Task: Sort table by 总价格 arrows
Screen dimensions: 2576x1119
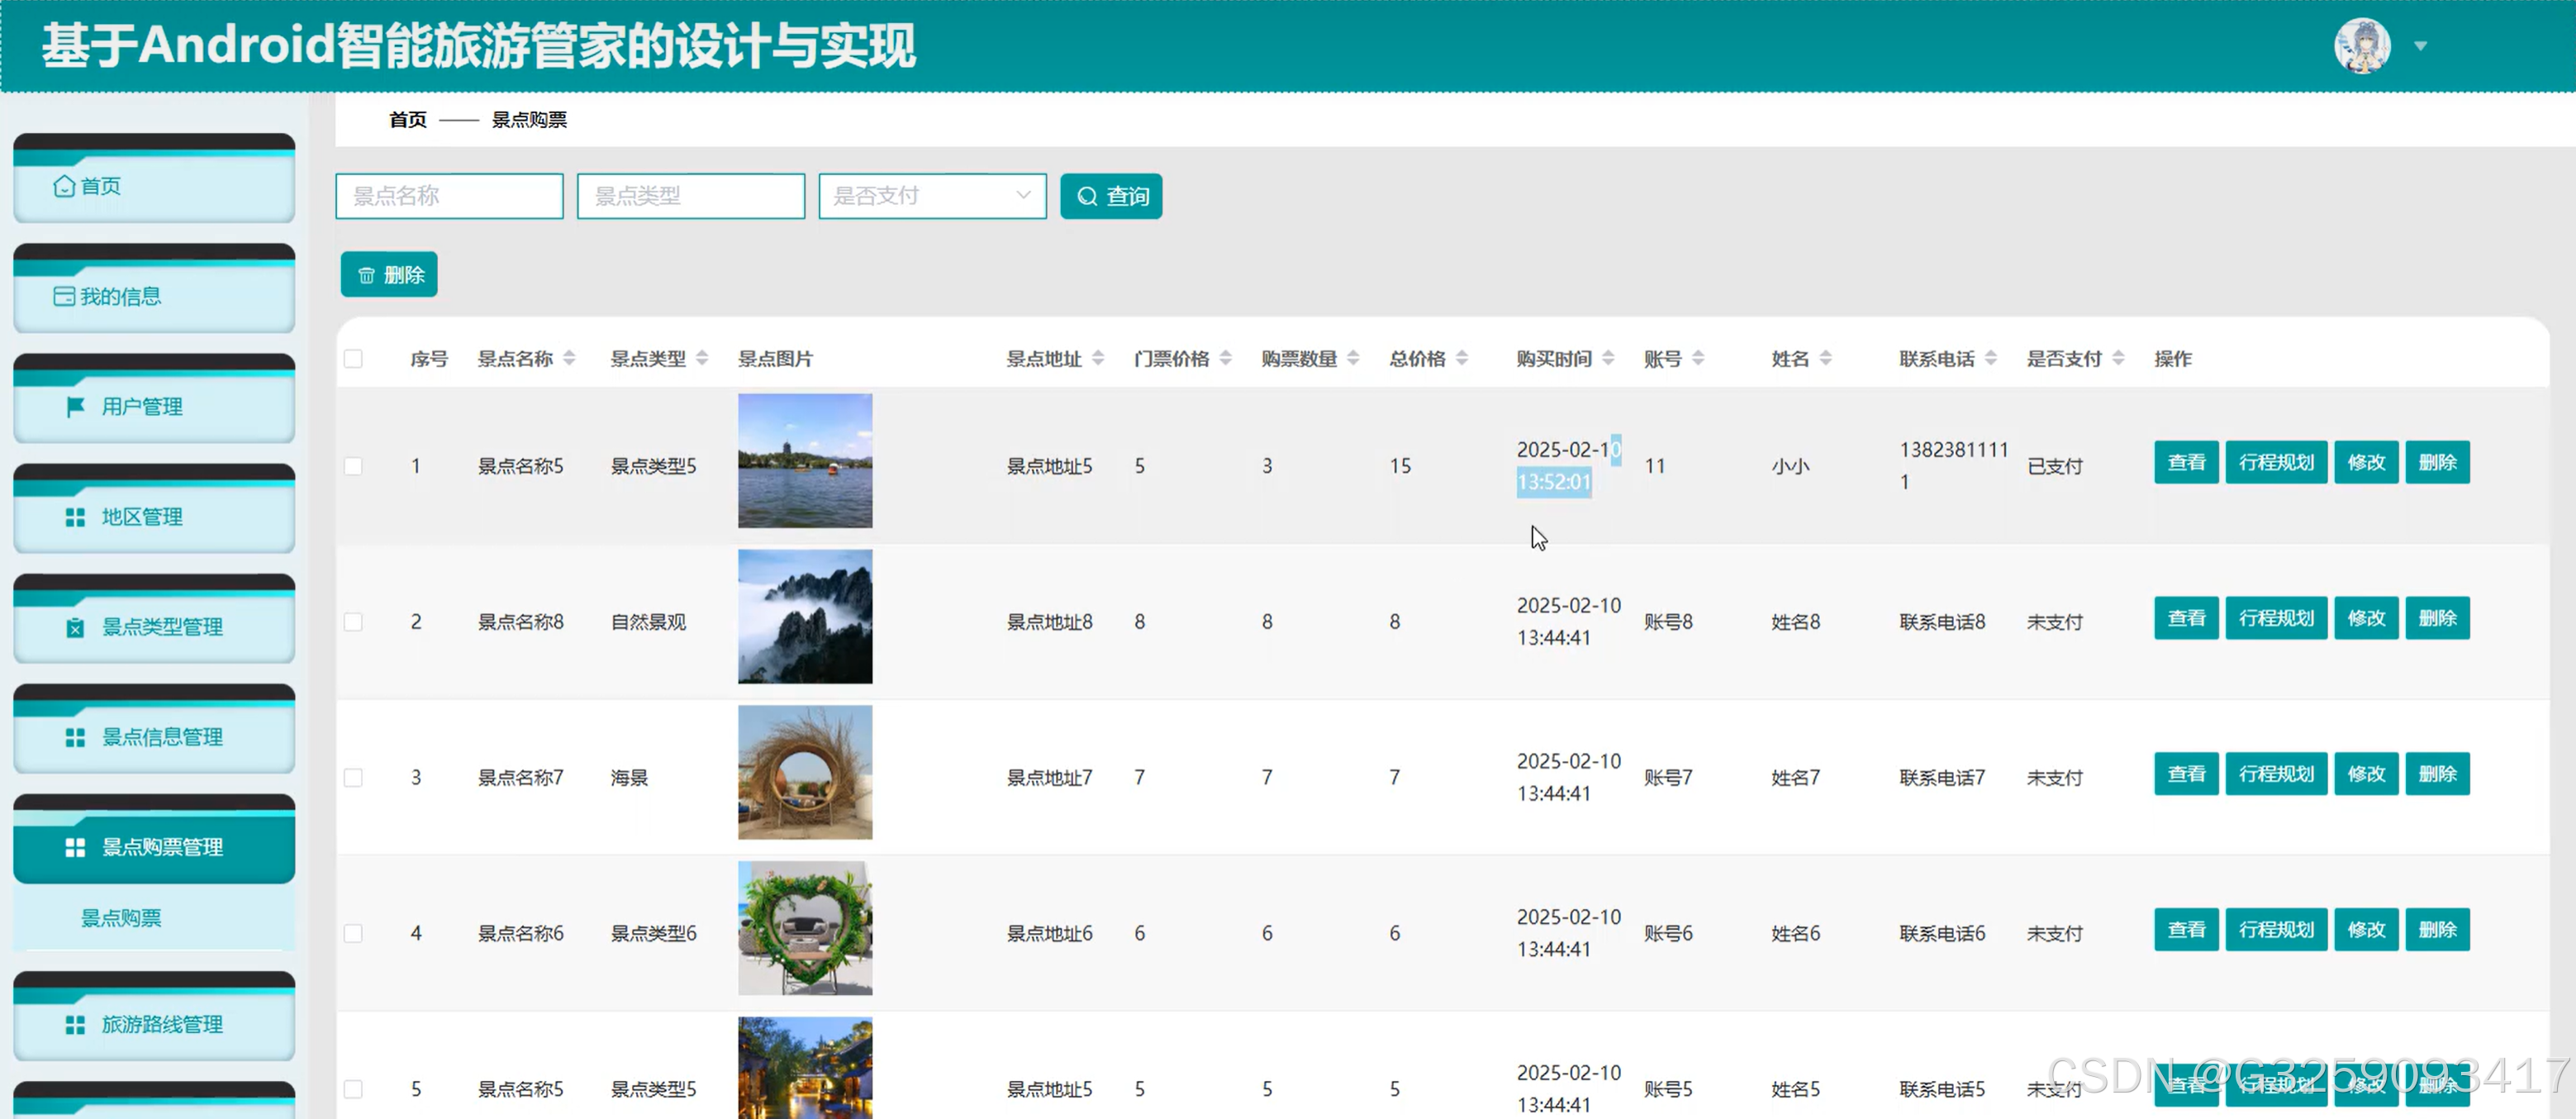Action: click(x=1461, y=358)
